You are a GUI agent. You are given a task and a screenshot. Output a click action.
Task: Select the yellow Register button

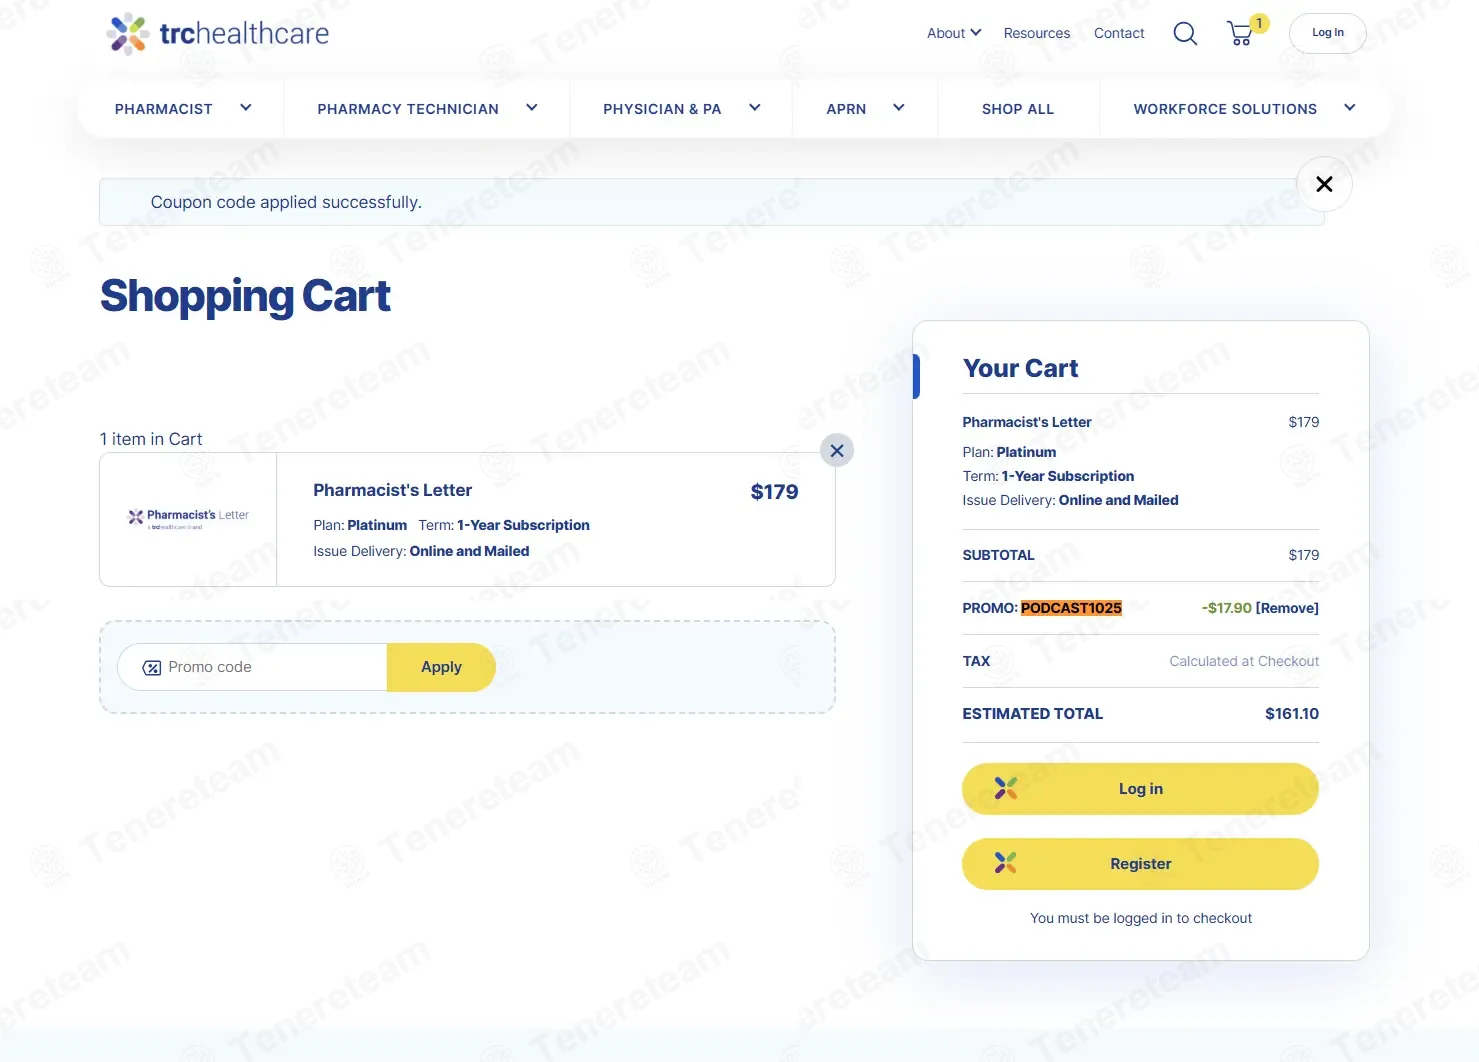pos(1140,864)
